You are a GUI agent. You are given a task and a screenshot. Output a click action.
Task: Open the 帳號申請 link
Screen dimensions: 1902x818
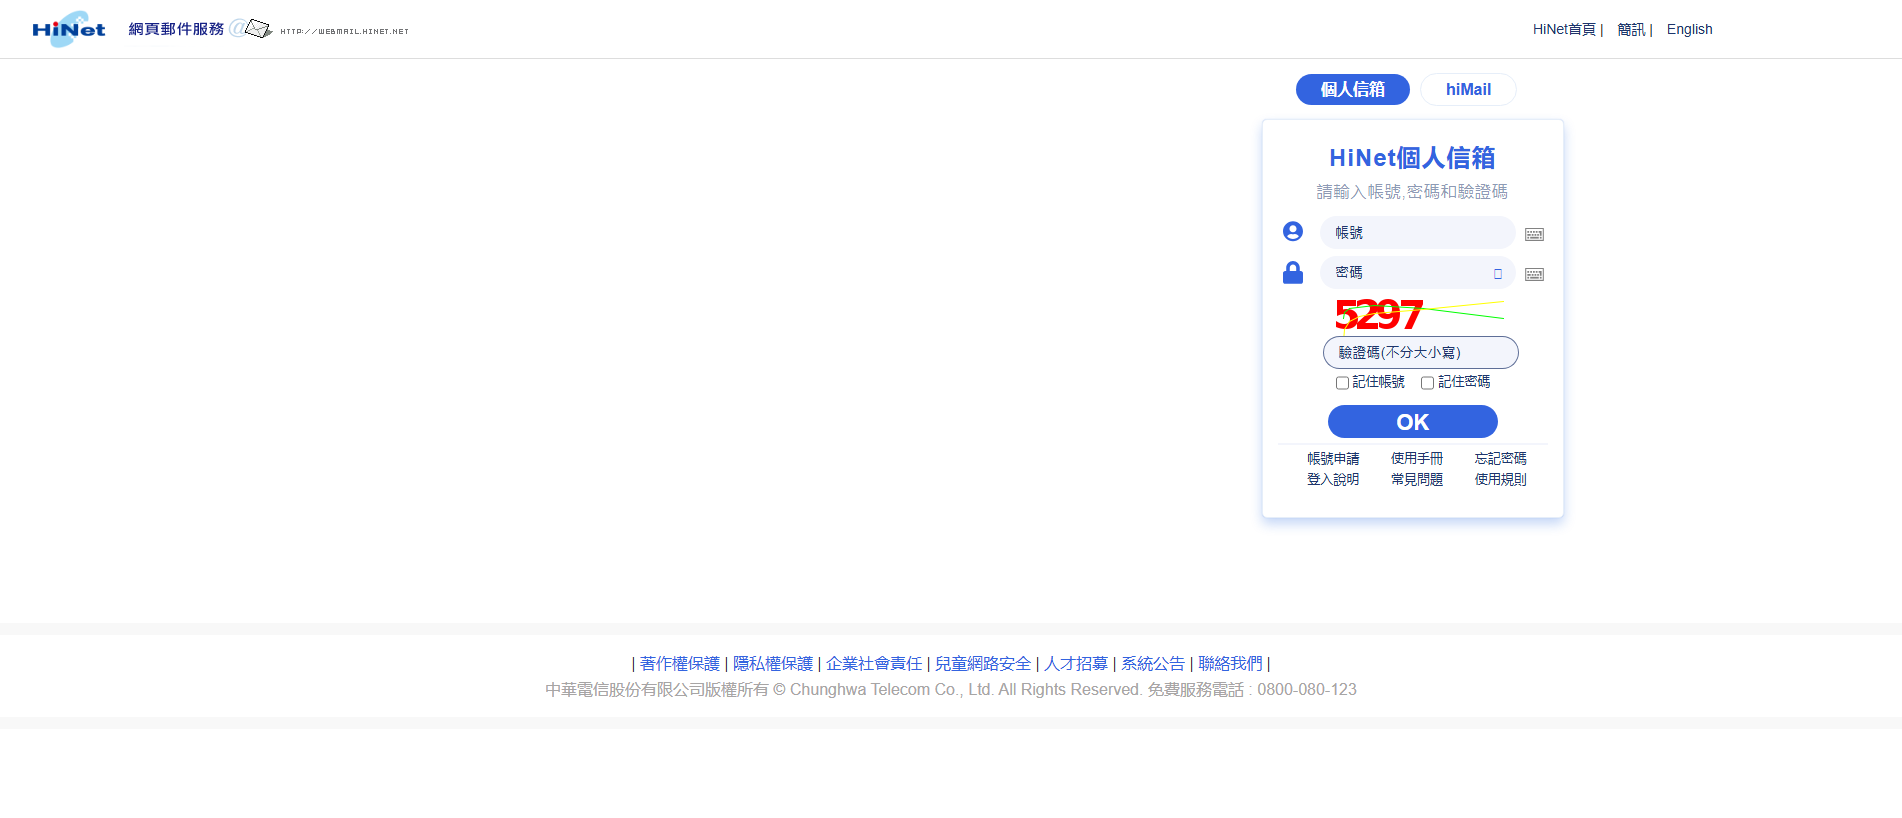click(x=1333, y=458)
